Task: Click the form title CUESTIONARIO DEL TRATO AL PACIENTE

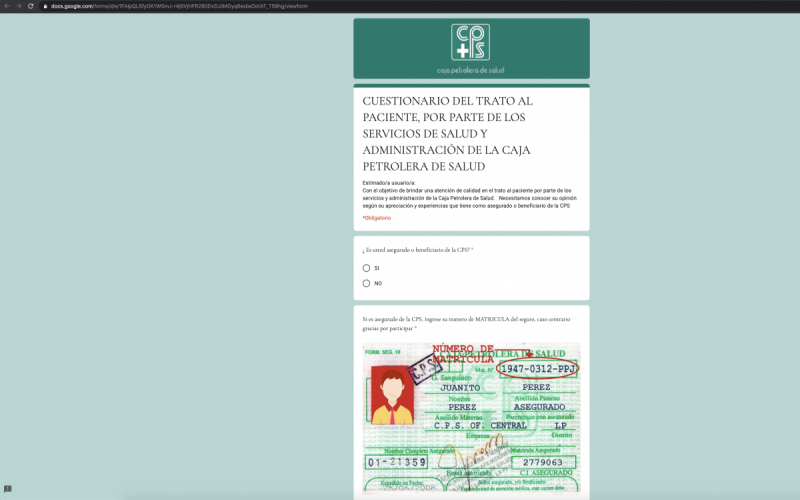Action: 447,134
